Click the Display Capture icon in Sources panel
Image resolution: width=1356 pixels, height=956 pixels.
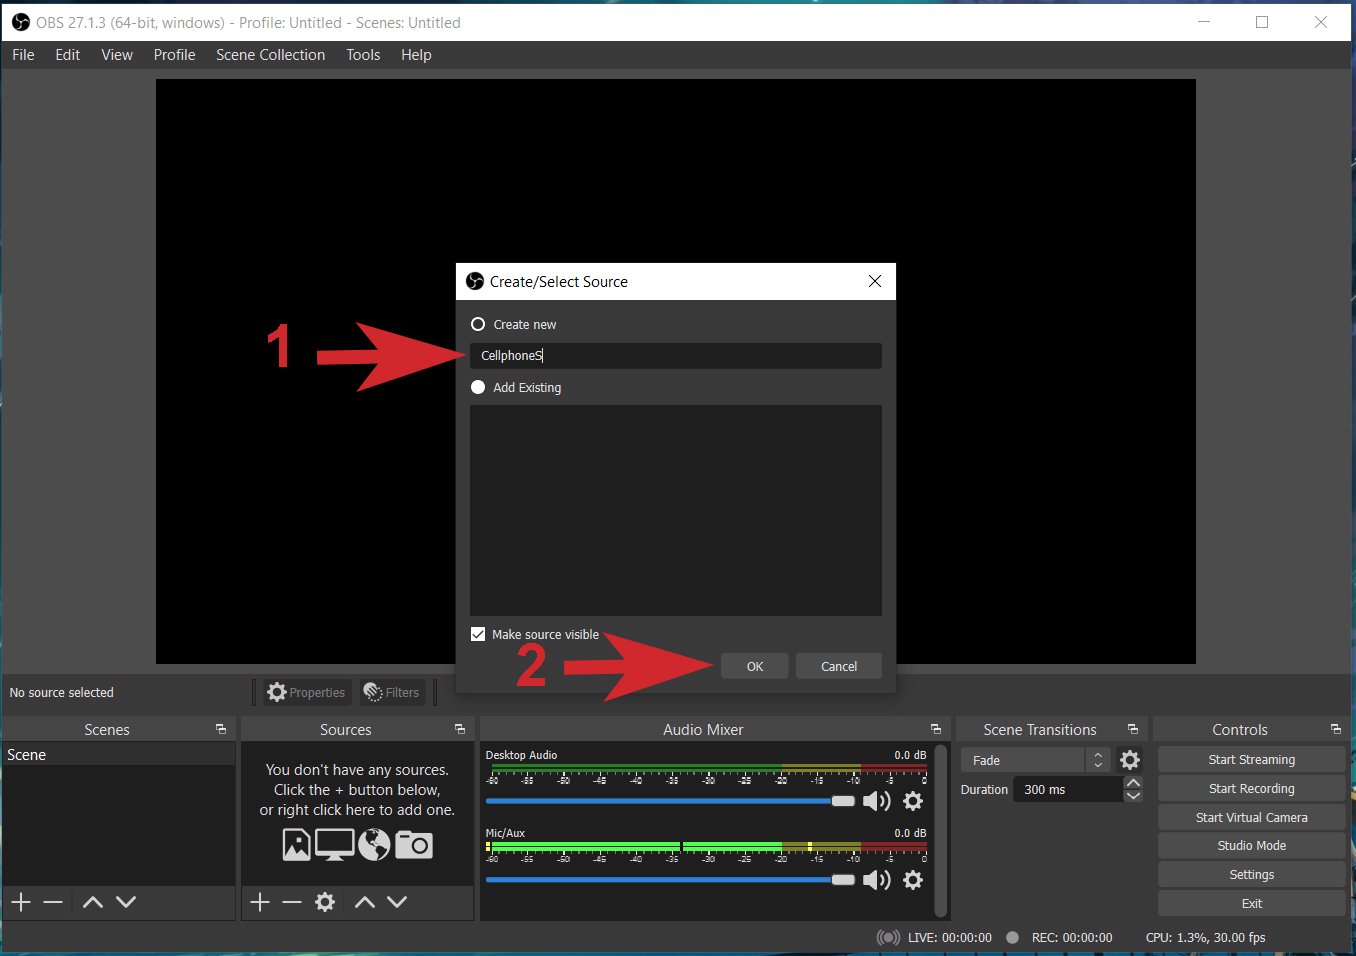[x=334, y=845]
